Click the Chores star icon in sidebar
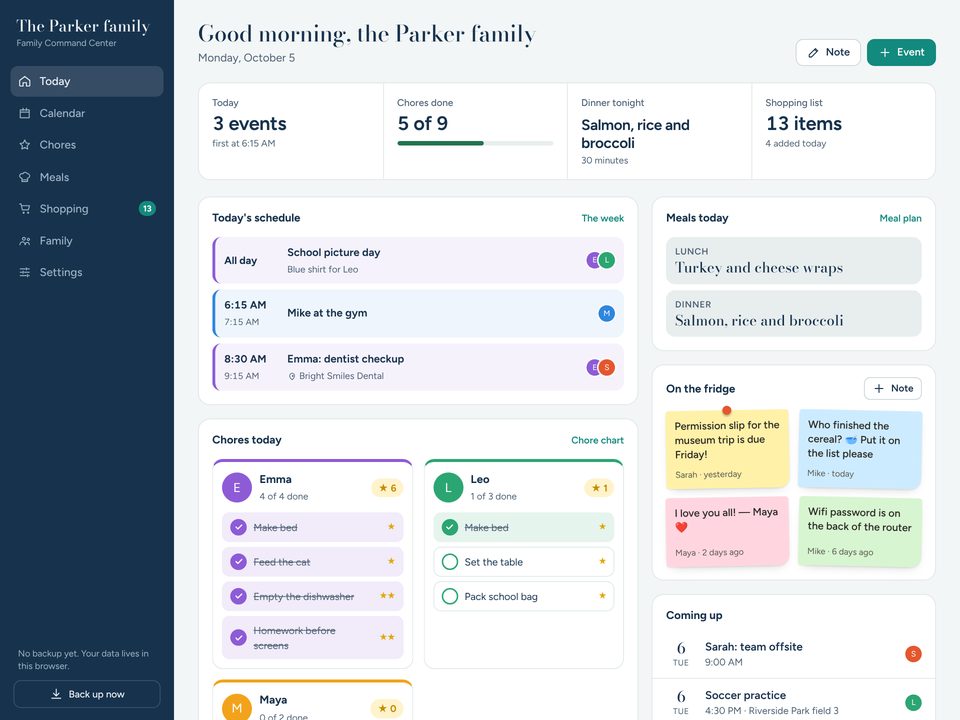The width and height of the screenshot is (960, 720). [x=24, y=145]
